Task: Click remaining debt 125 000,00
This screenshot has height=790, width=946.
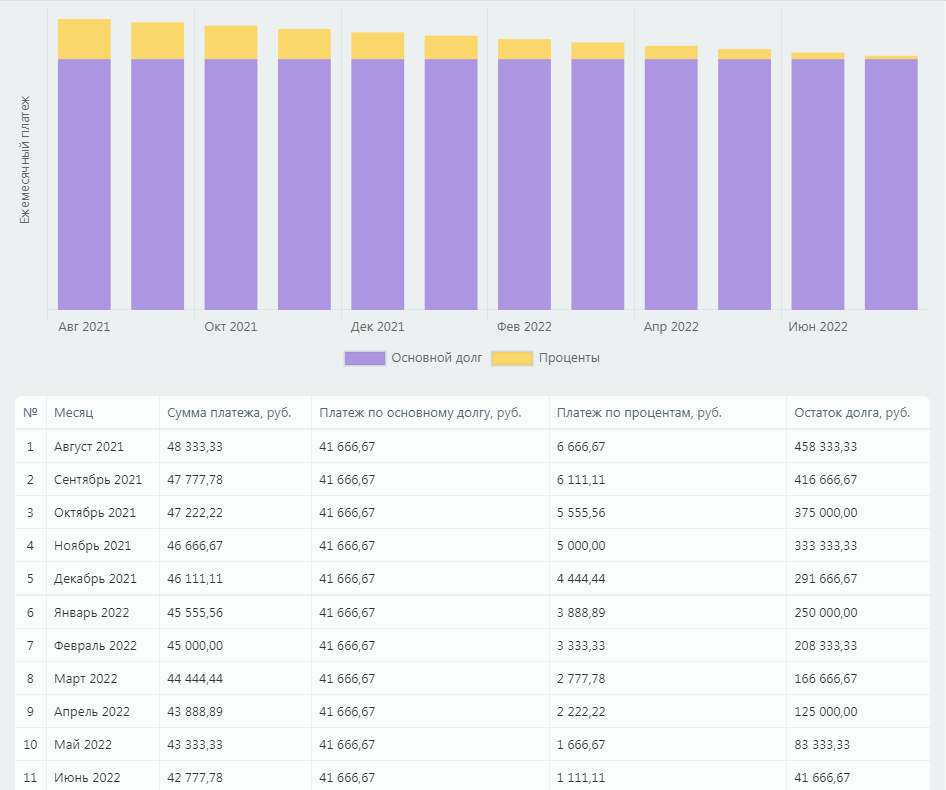Action: pos(825,712)
